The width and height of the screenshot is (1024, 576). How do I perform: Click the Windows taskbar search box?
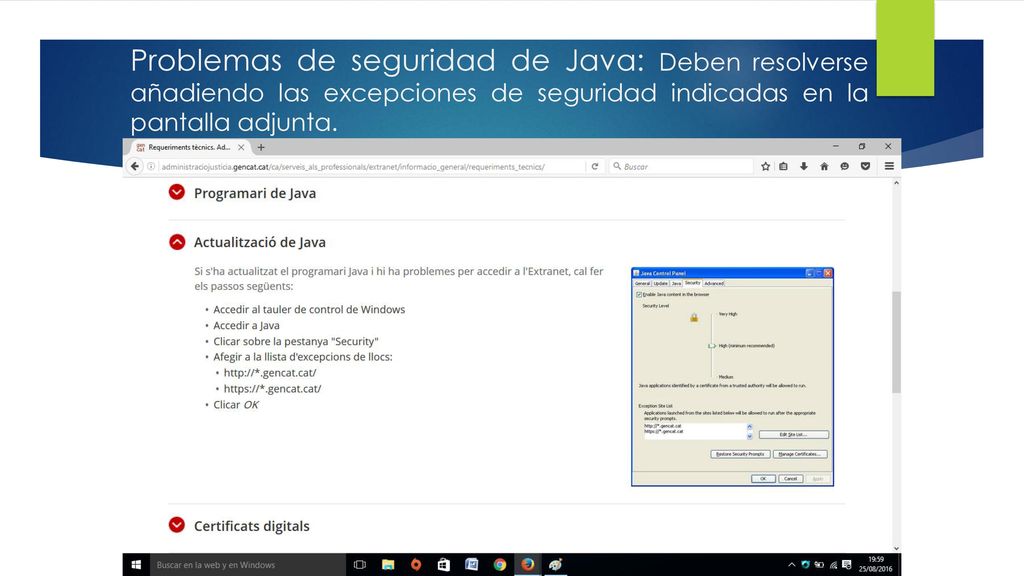(248, 565)
